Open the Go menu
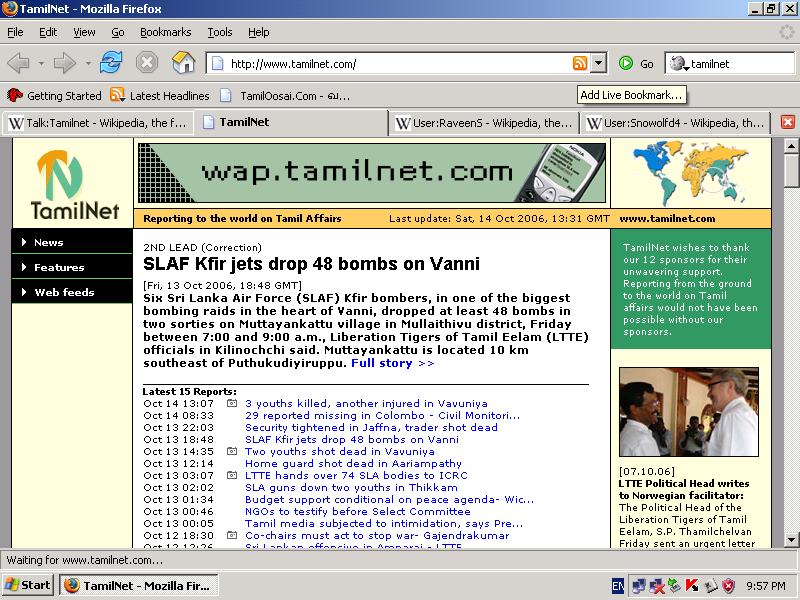 (118, 32)
